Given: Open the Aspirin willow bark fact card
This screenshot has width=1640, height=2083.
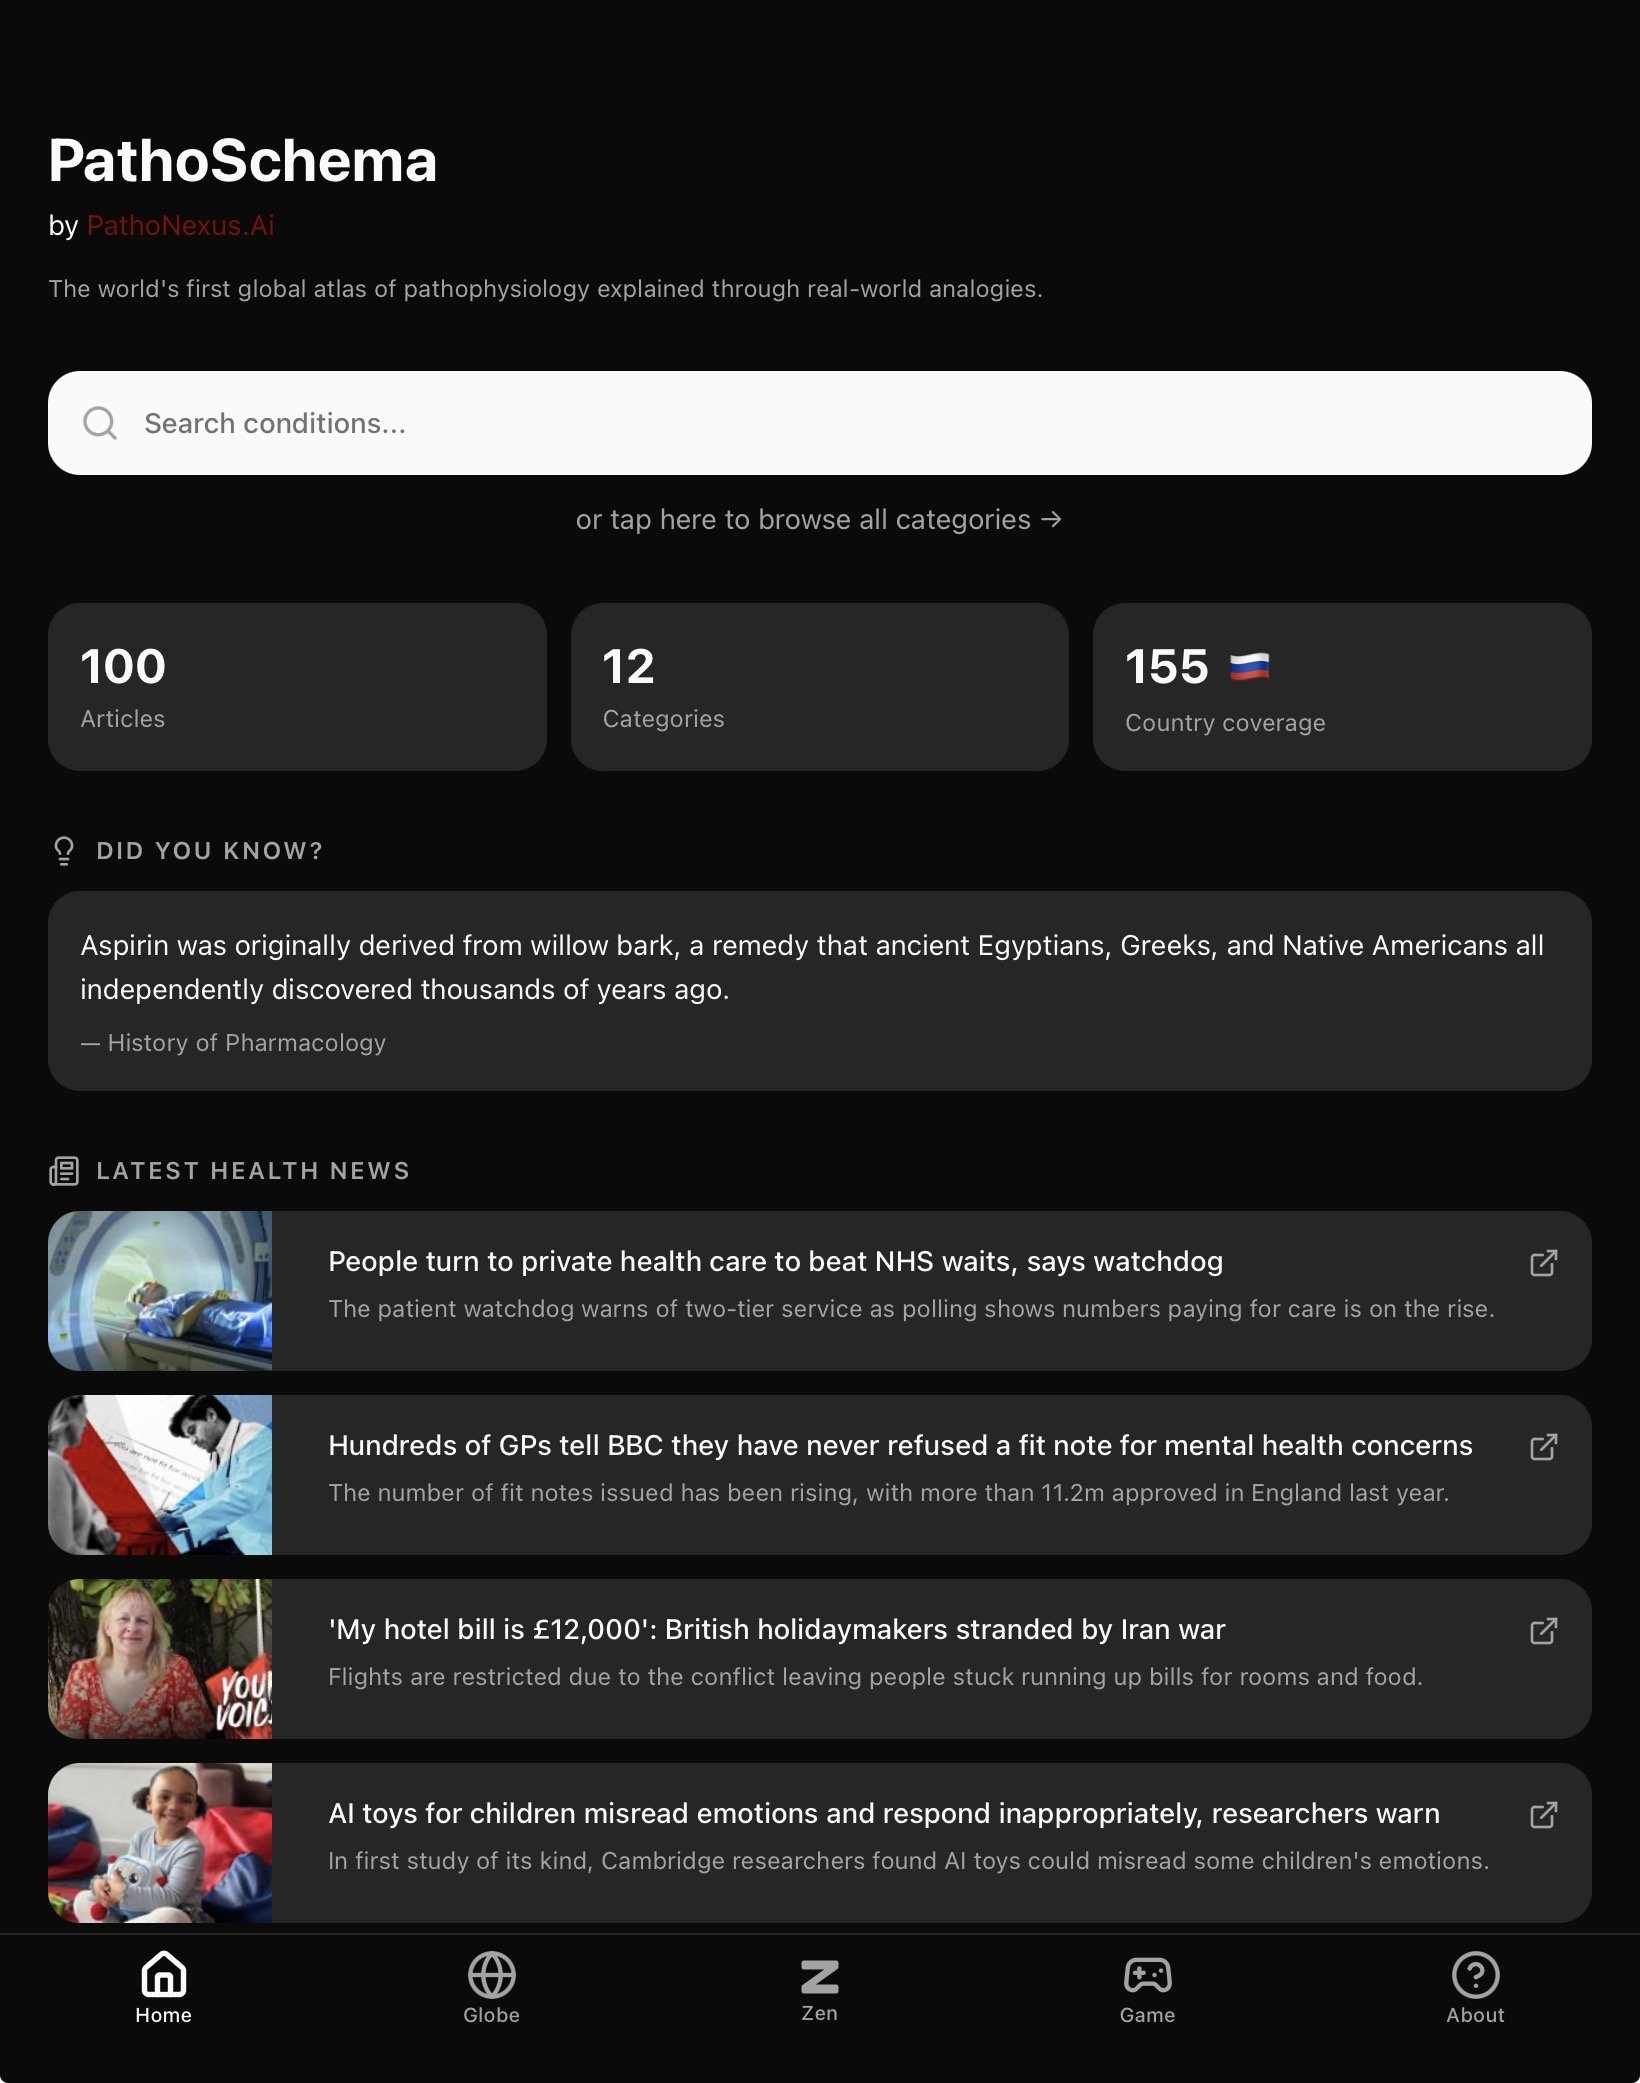Looking at the screenshot, I should [x=820, y=991].
